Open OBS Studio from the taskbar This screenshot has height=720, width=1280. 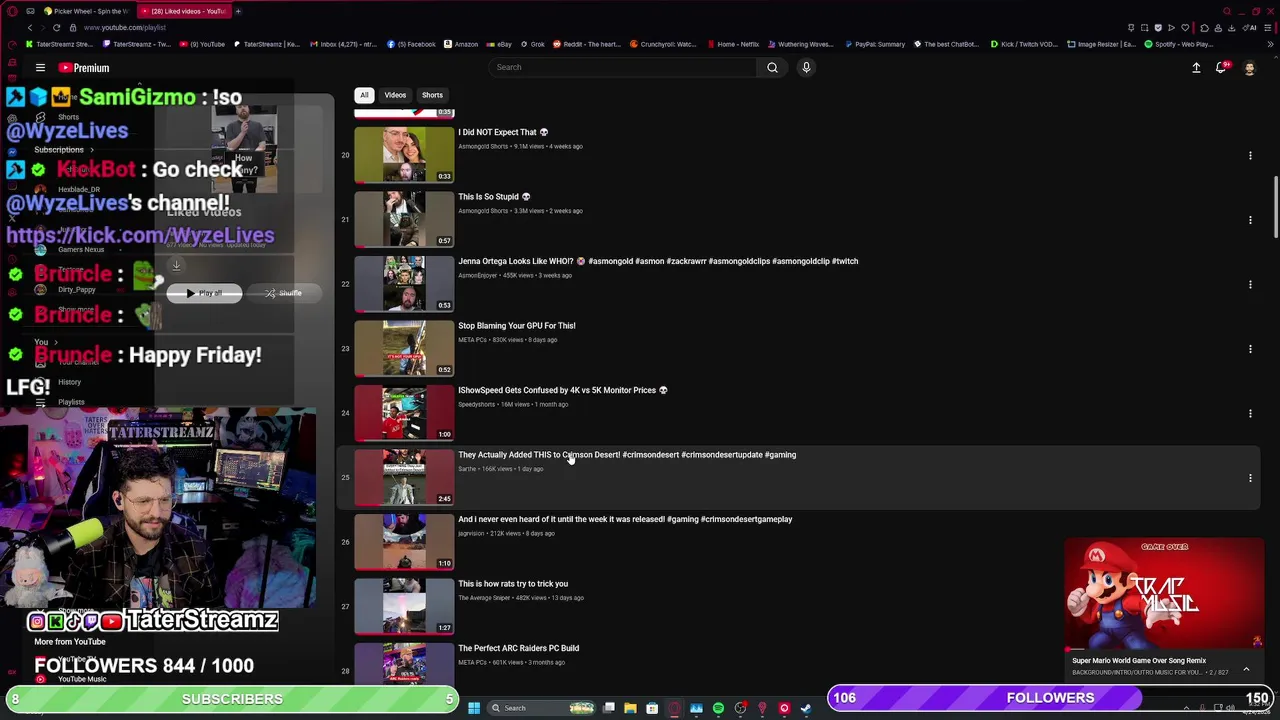click(740, 708)
